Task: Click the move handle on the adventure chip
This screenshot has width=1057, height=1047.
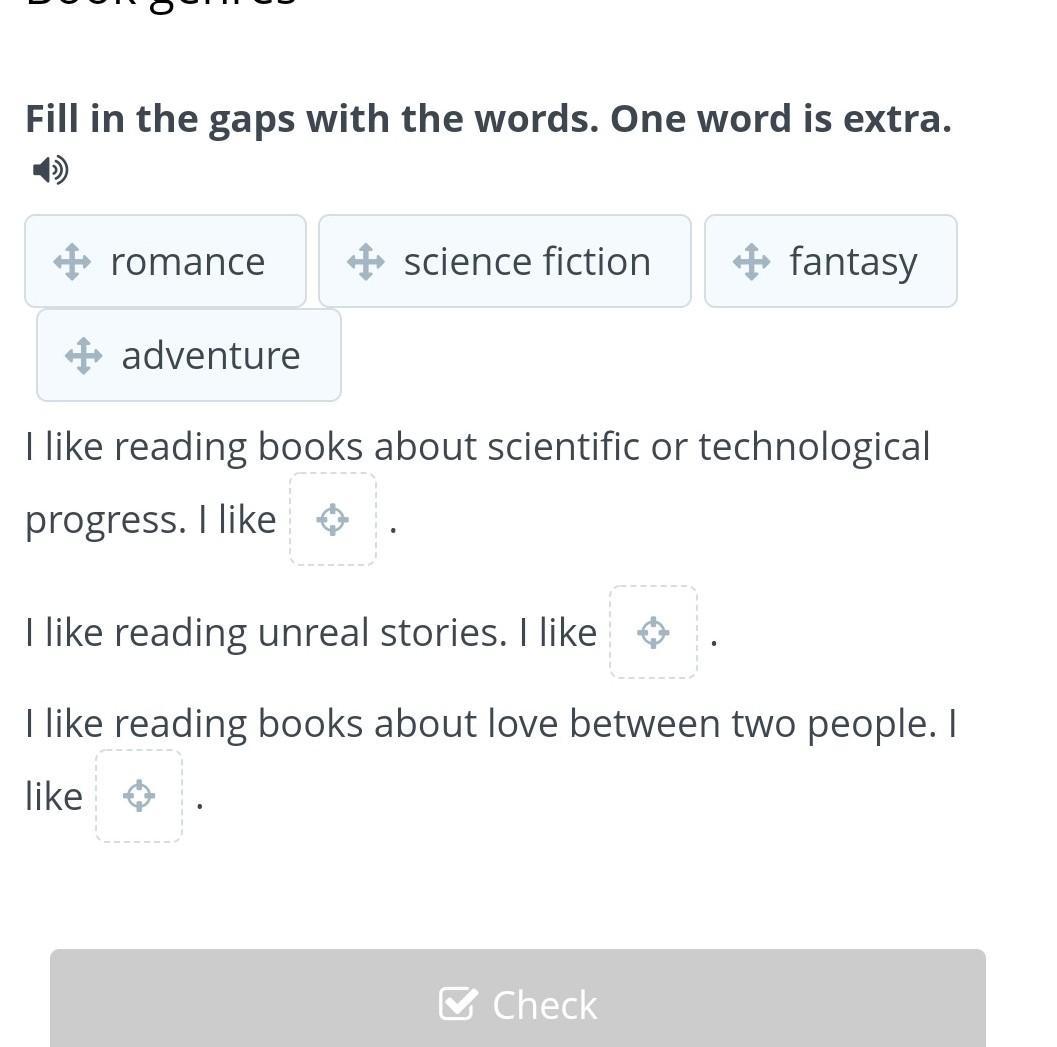Action: coord(84,355)
